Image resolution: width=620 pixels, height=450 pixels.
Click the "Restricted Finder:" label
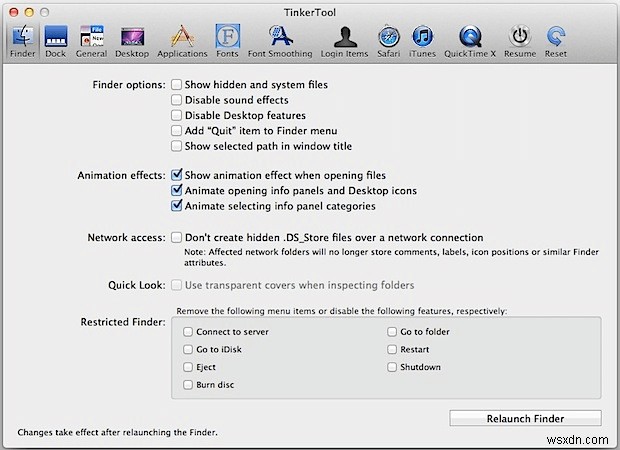(x=123, y=322)
